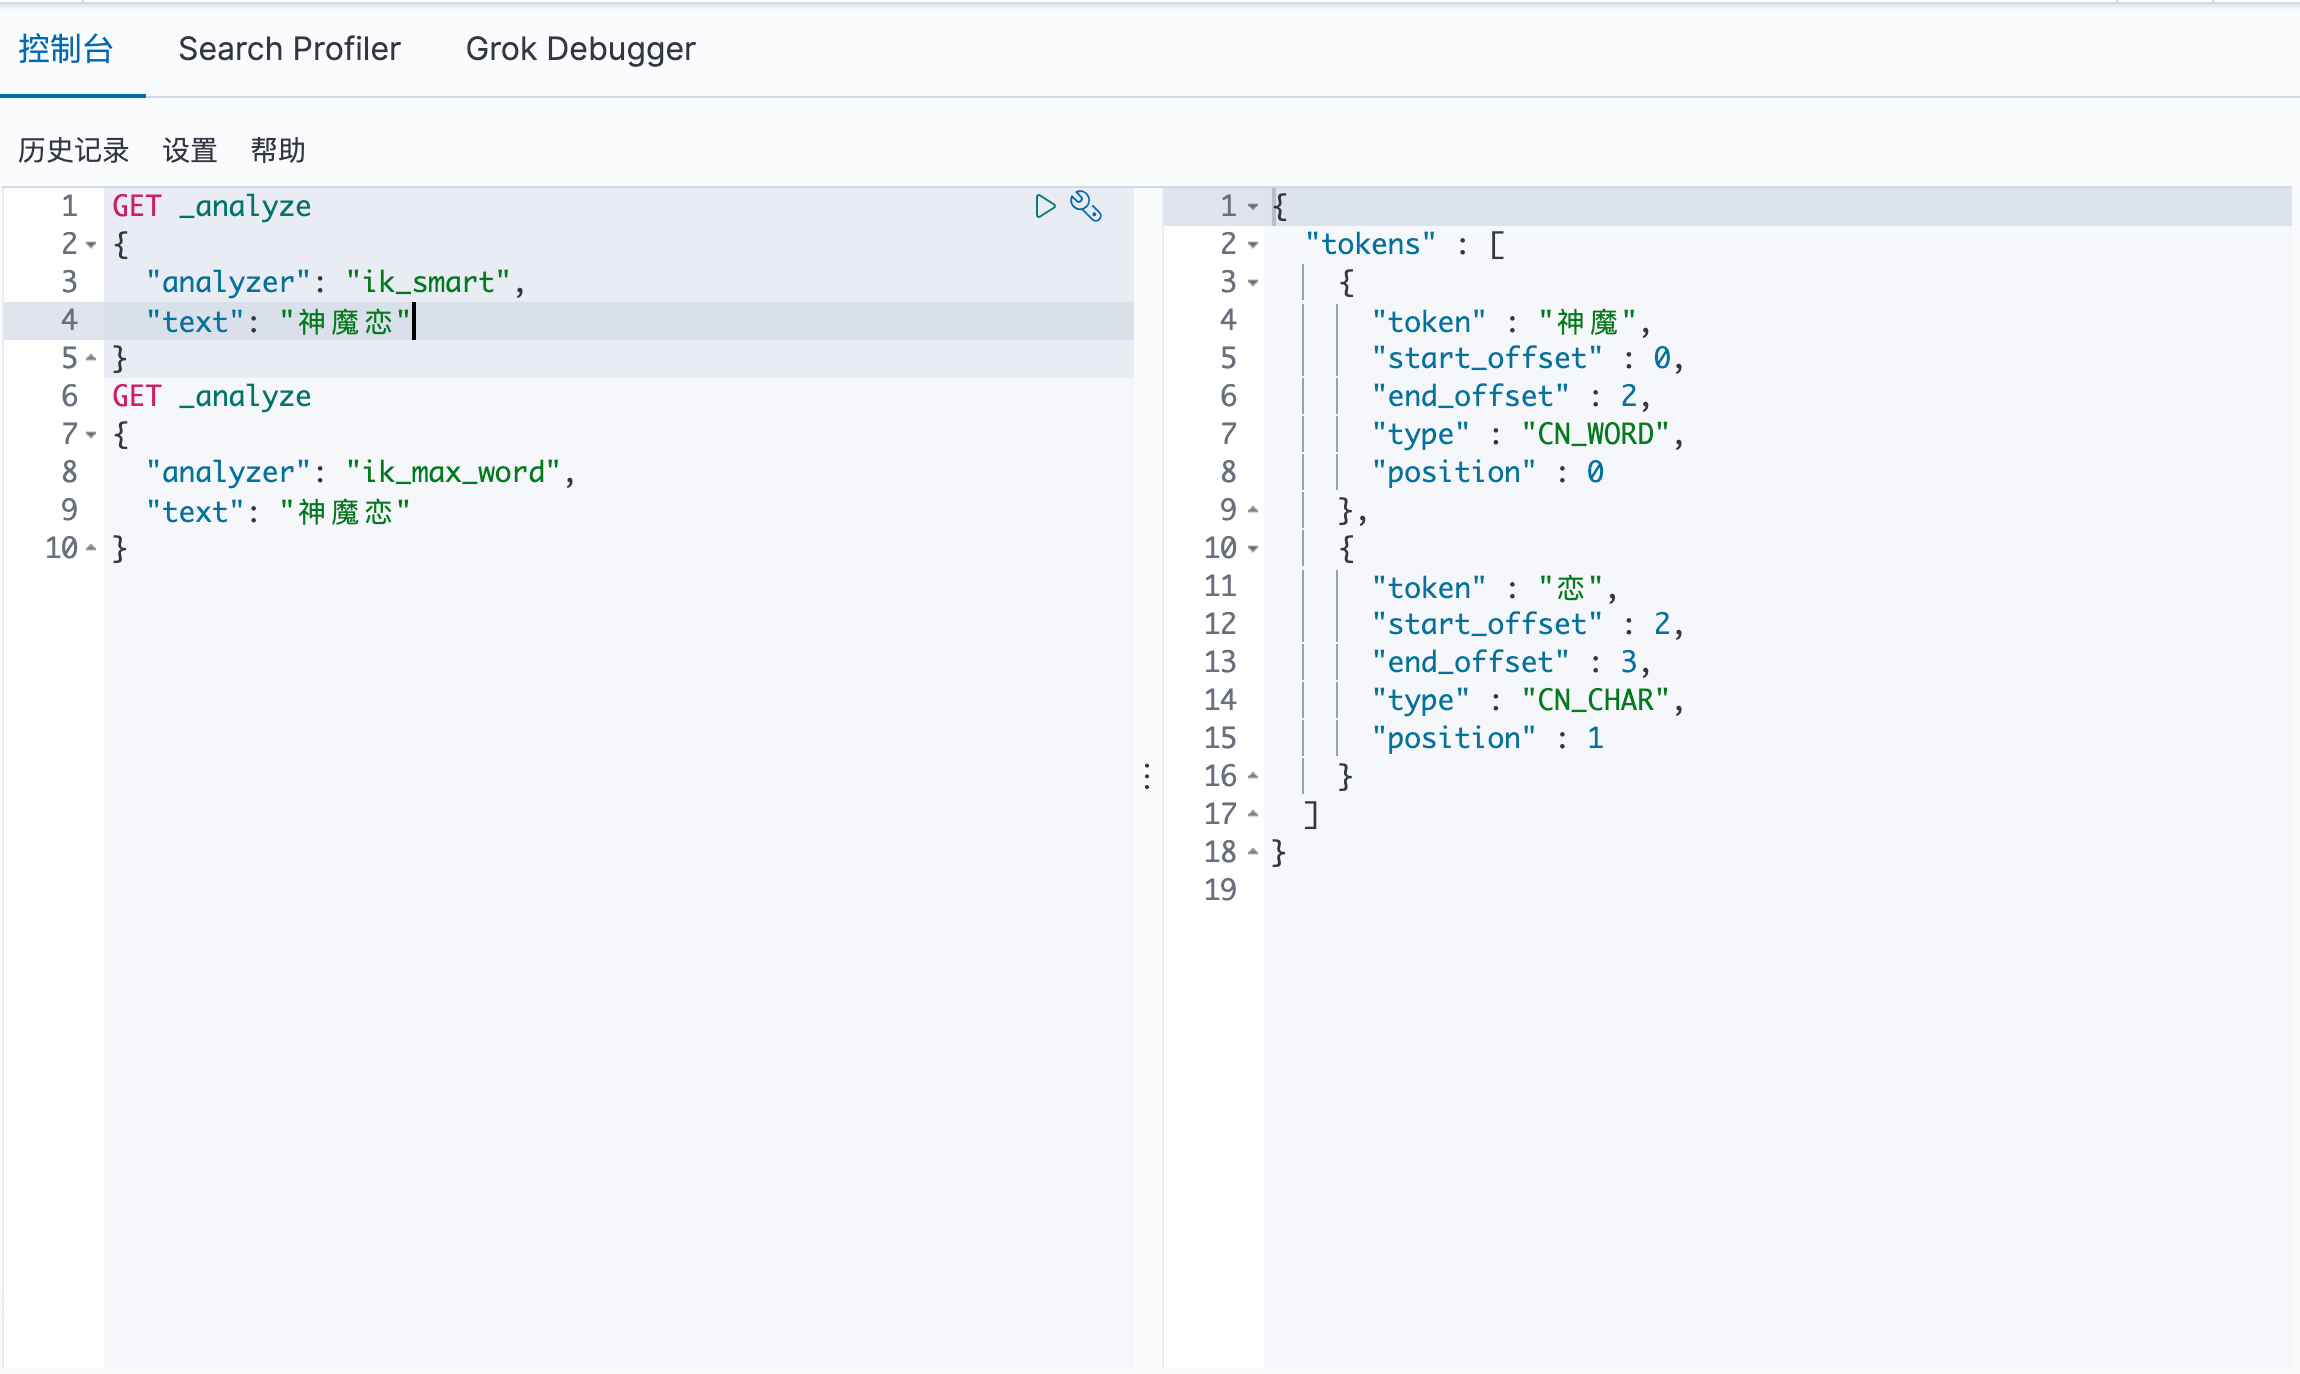Screen dimensions: 2300x1374
Task: Fold response end marker at line 9
Action: pos(1252,510)
